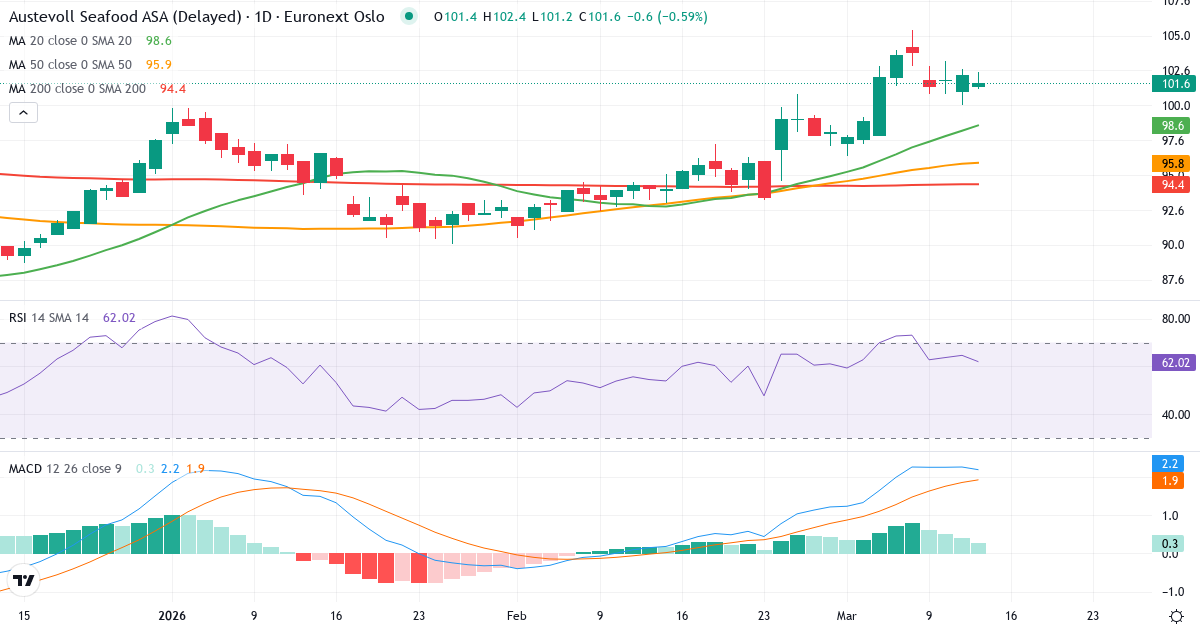Image resolution: width=1200 pixels, height=630 pixels.
Task: Click purple 62.02 RSI value tag
Action: tap(1172, 363)
